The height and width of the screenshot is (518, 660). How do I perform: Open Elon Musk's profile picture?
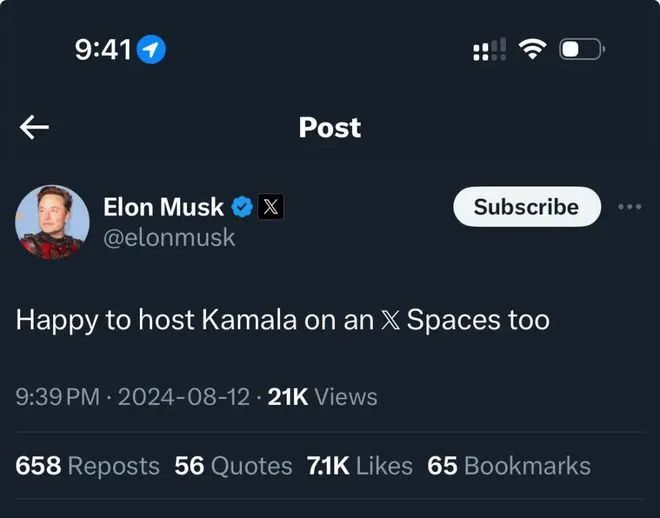pyautogui.click(x=52, y=222)
